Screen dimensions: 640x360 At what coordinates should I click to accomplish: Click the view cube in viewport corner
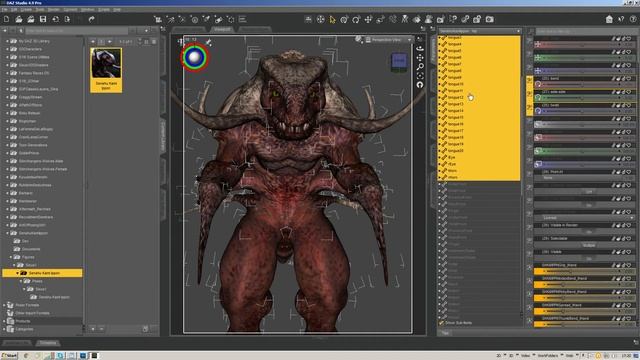pyautogui.click(x=399, y=62)
